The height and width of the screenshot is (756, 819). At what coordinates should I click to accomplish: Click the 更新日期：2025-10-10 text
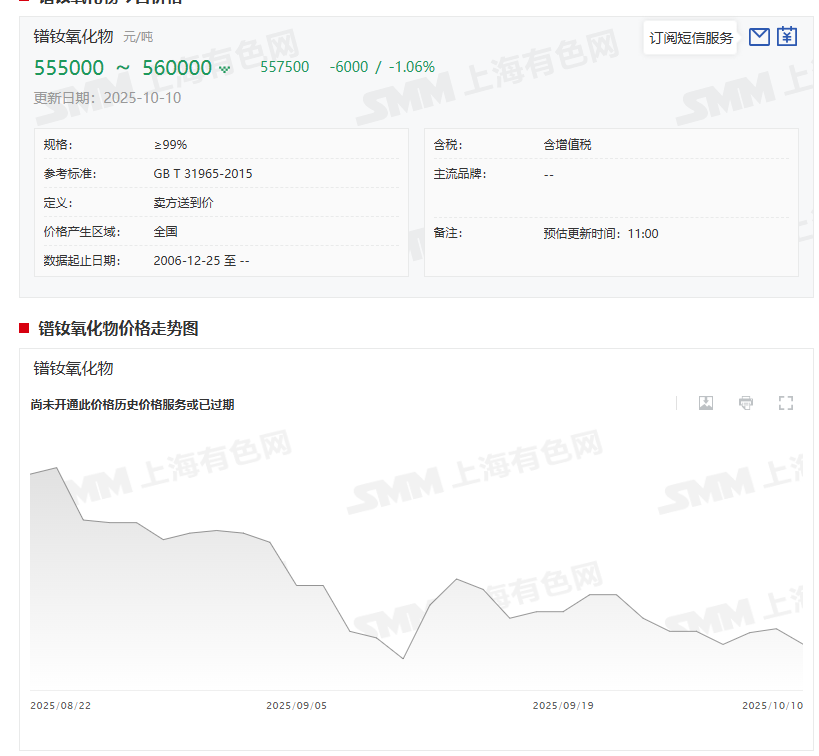coord(107,98)
